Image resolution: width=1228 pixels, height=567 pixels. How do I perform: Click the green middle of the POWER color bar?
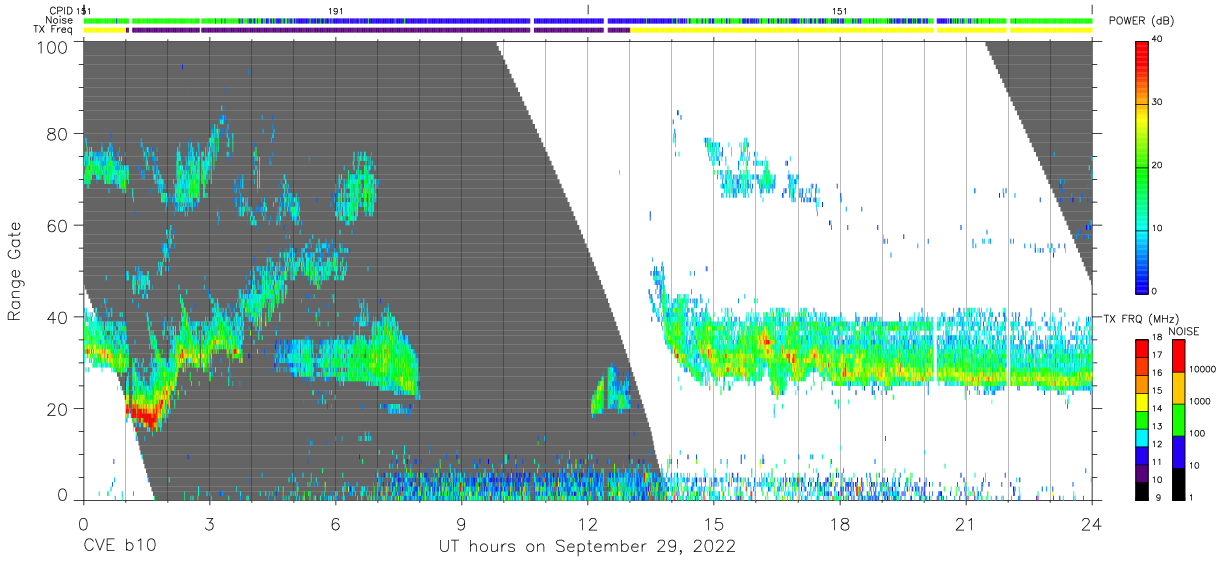click(1142, 166)
